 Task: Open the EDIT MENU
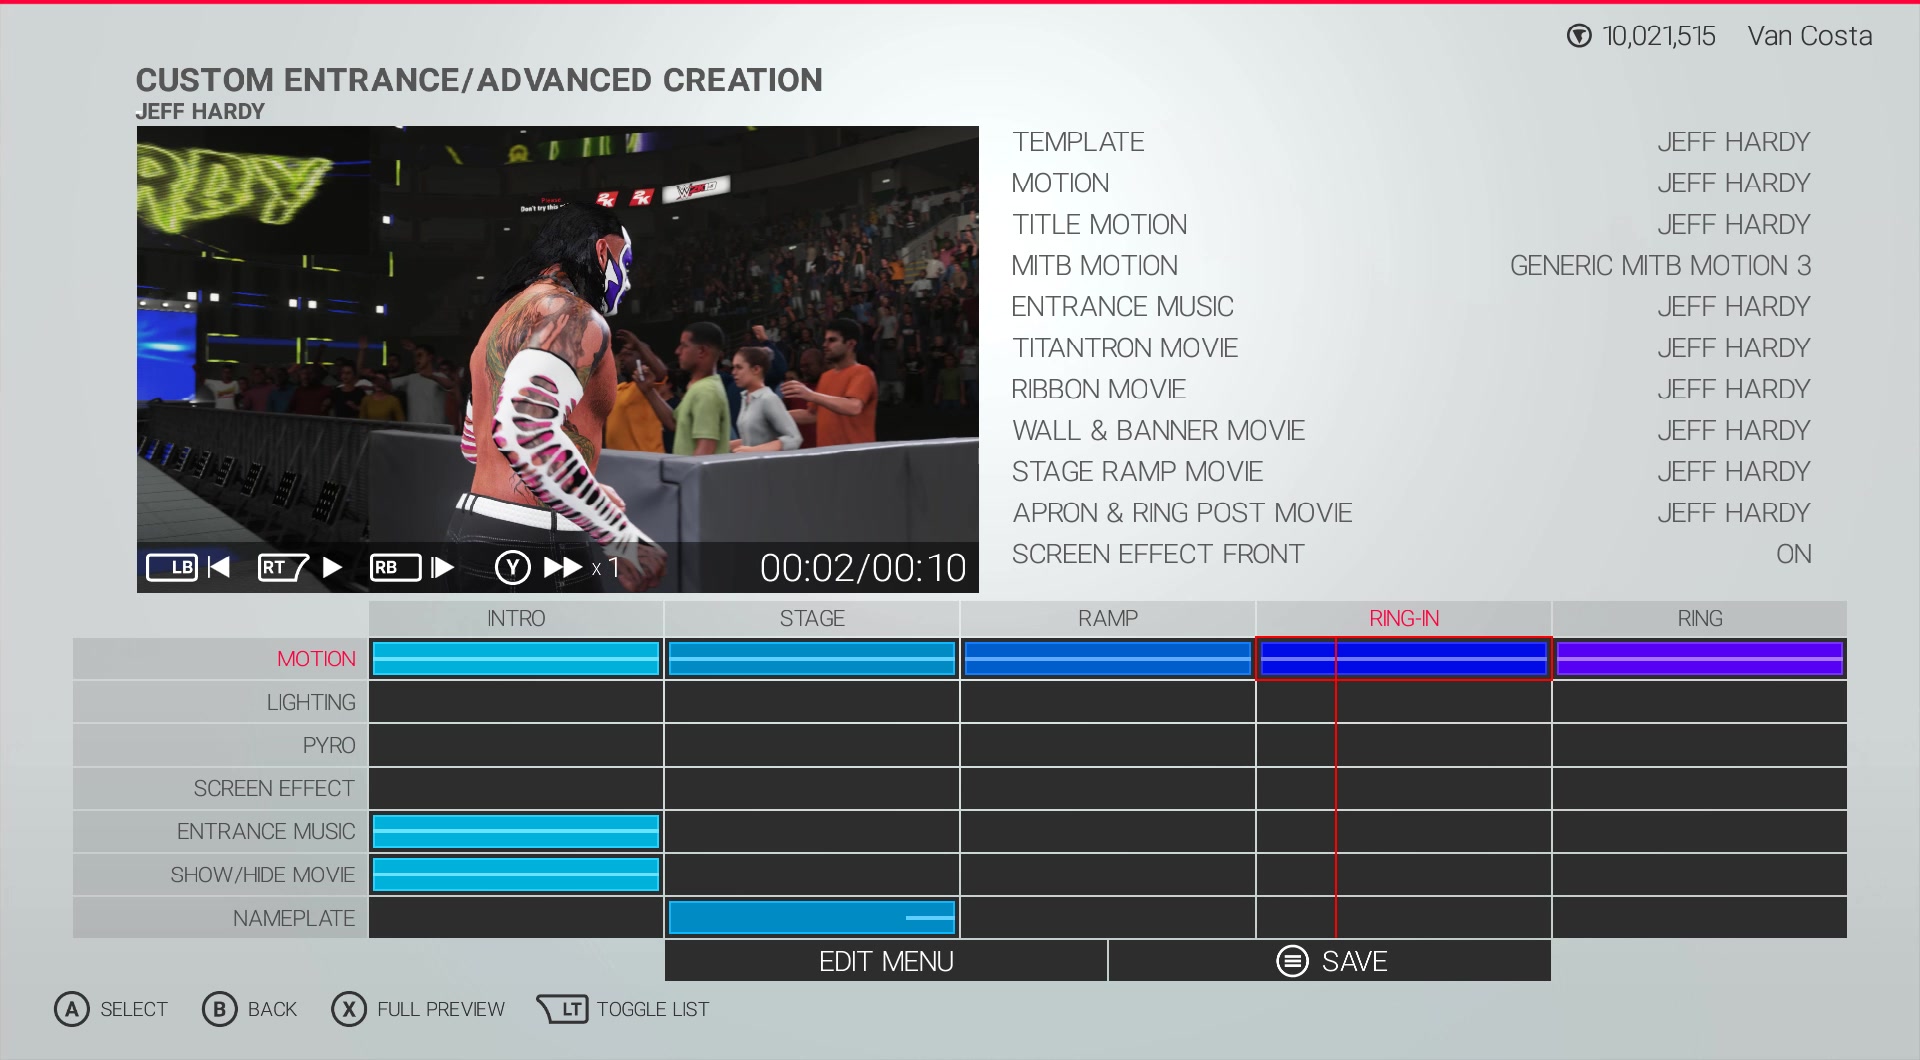click(x=885, y=961)
